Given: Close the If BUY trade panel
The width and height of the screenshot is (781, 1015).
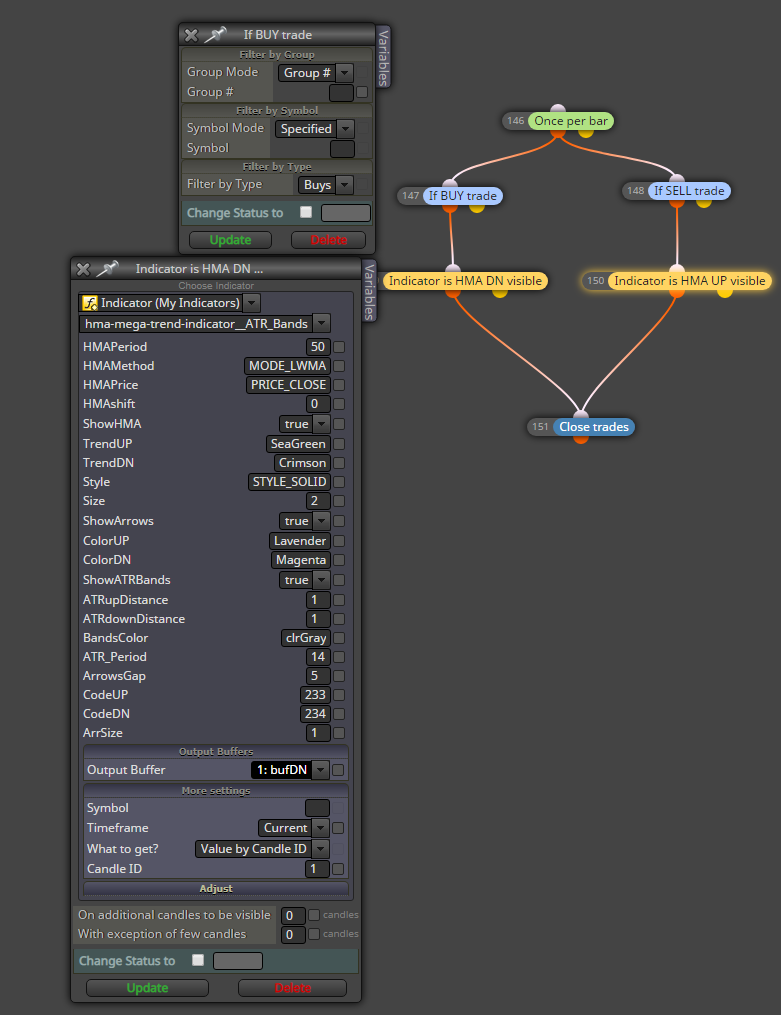Looking at the screenshot, I should [191, 35].
